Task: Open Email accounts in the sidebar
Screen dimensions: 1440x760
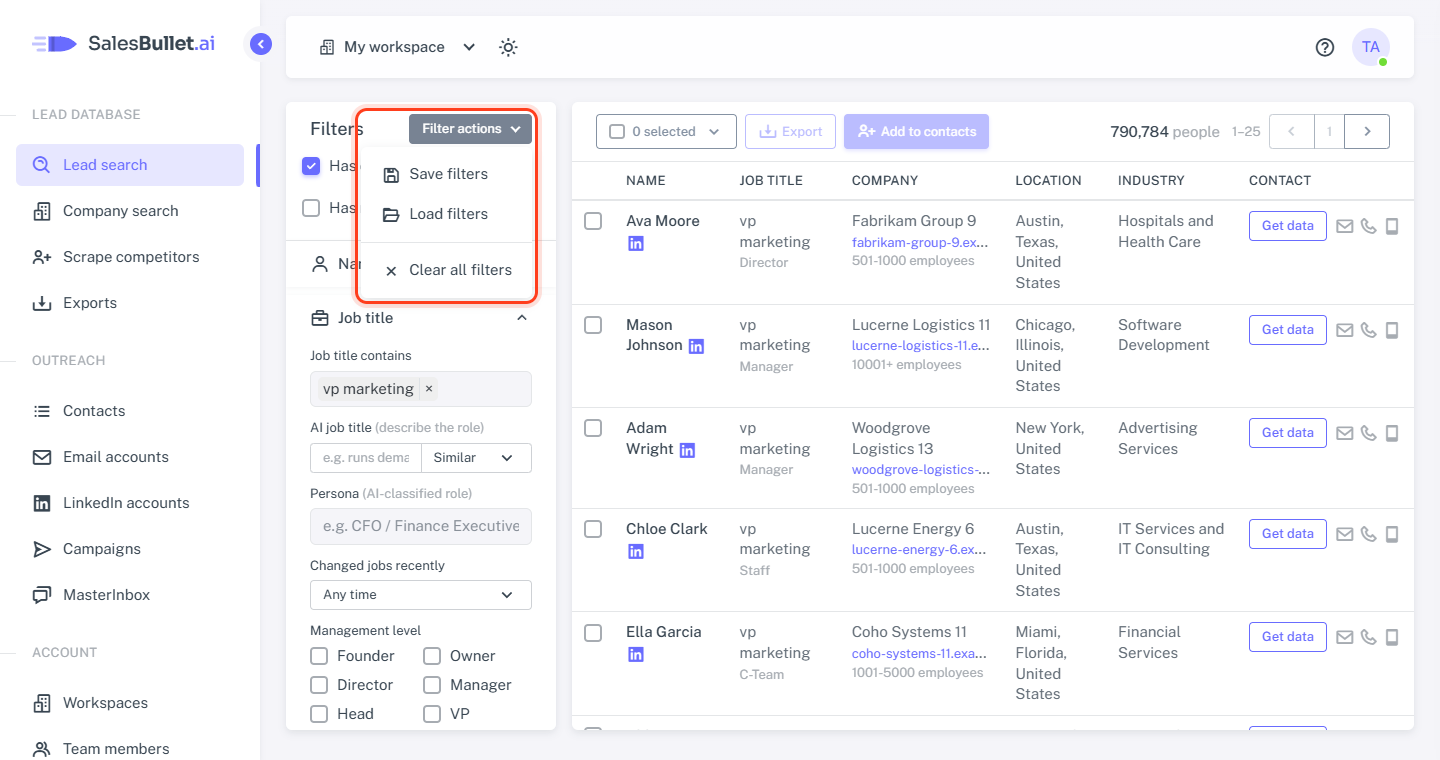Action: 130,457
